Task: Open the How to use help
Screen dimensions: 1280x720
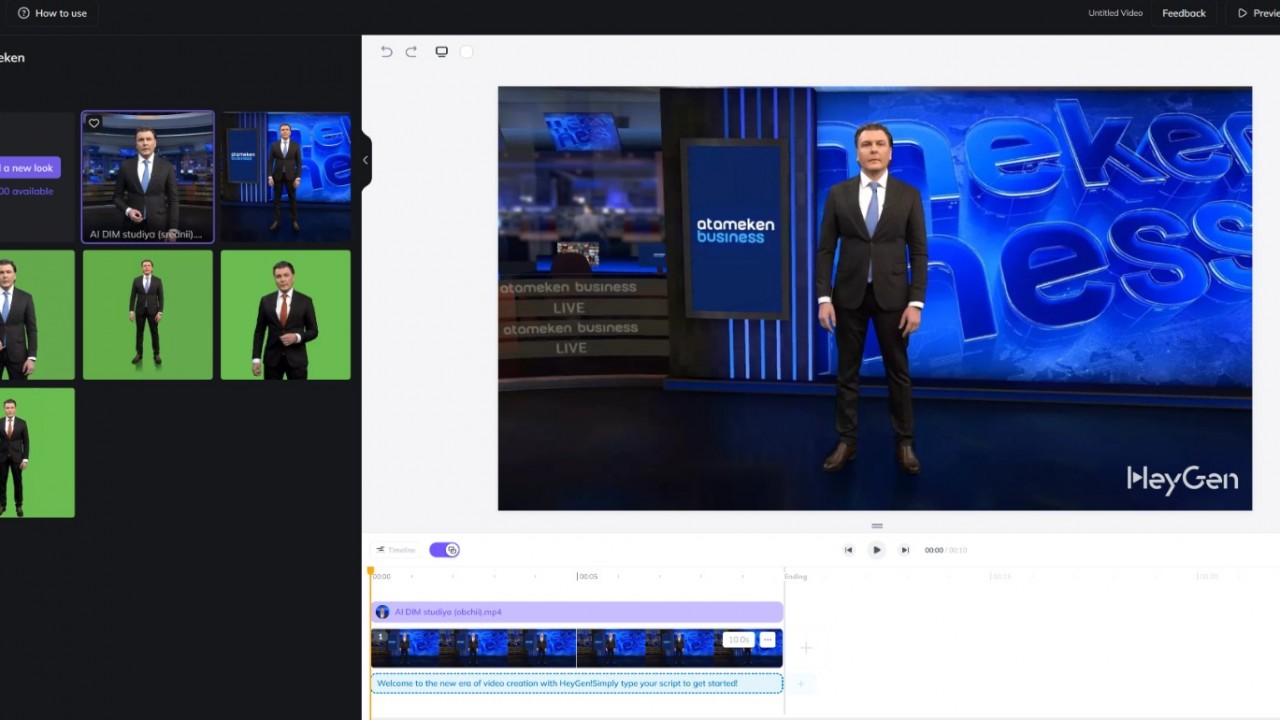Action: pyautogui.click(x=52, y=13)
